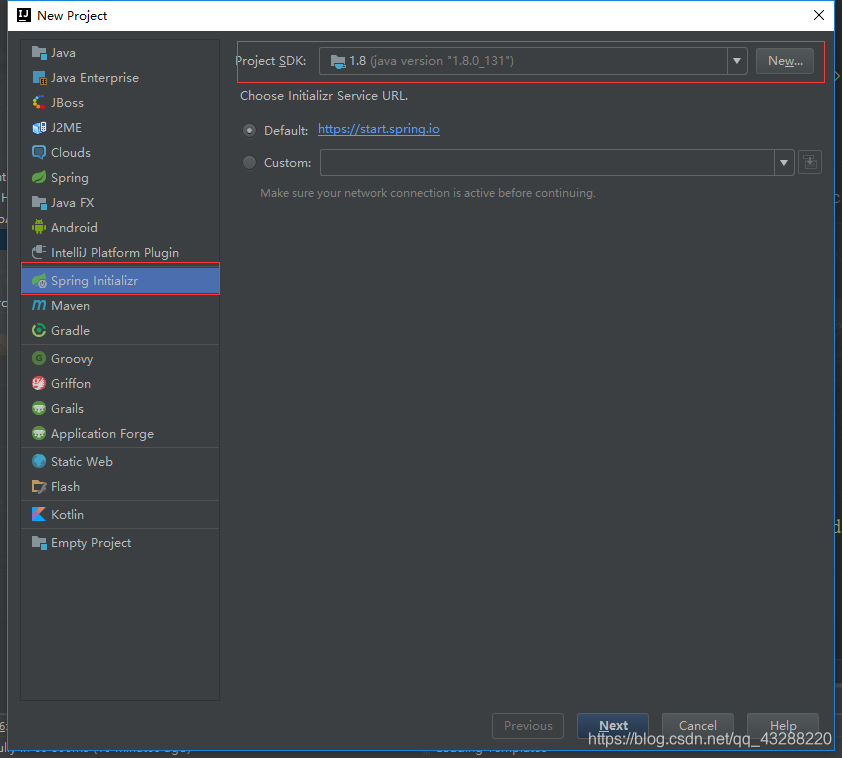Click the IntelliJ Platform Plugin icon
This screenshot has height=758, width=842.
[39, 252]
